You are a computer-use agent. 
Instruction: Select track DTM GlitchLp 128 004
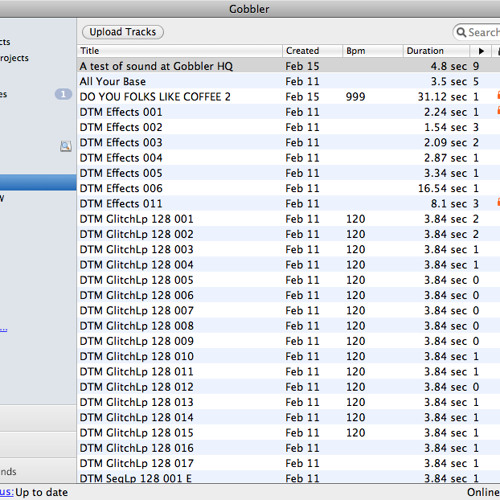pyautogui.click(x=288, y=265)
